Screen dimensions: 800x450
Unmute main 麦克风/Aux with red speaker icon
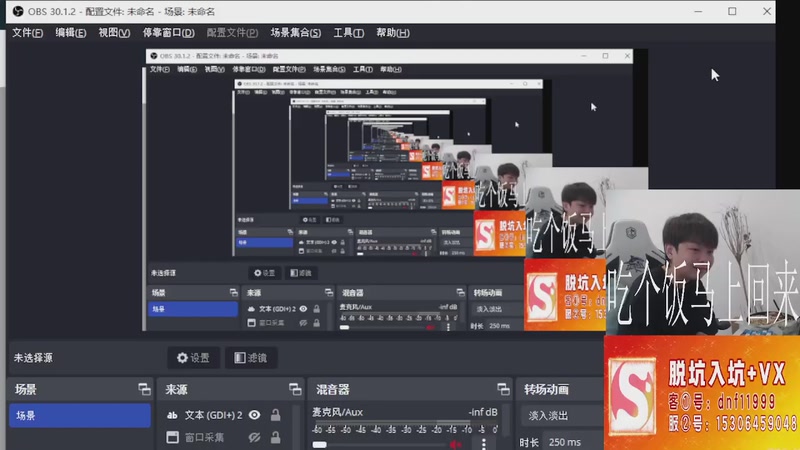coord(455,445)
